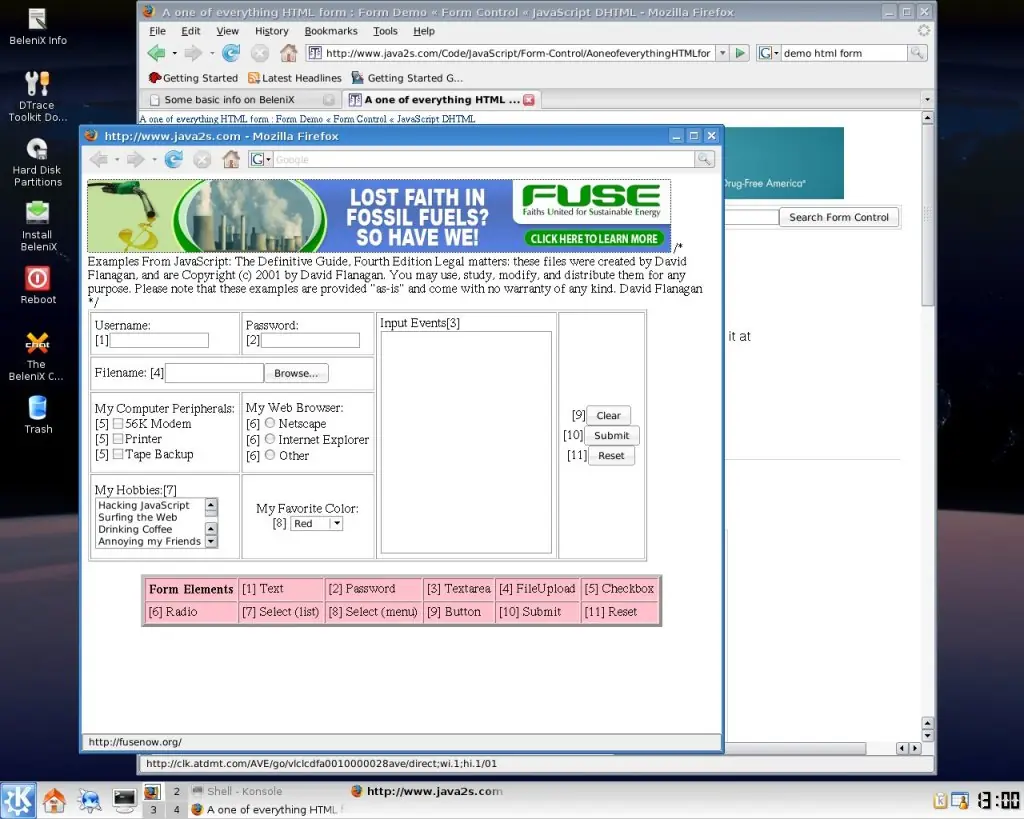Click the Reboot desktop icon
The image size is (1024, 819).
tap(38, 285)
